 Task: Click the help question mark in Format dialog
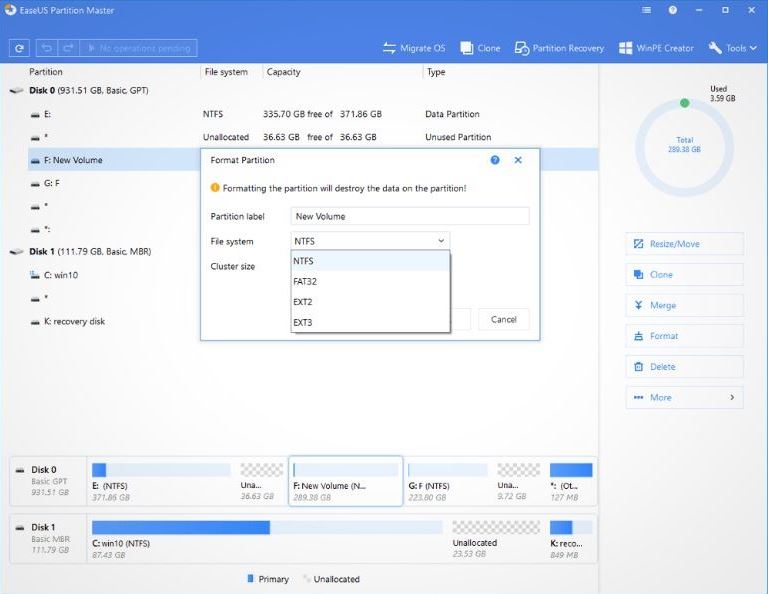(x=495, y=160)
